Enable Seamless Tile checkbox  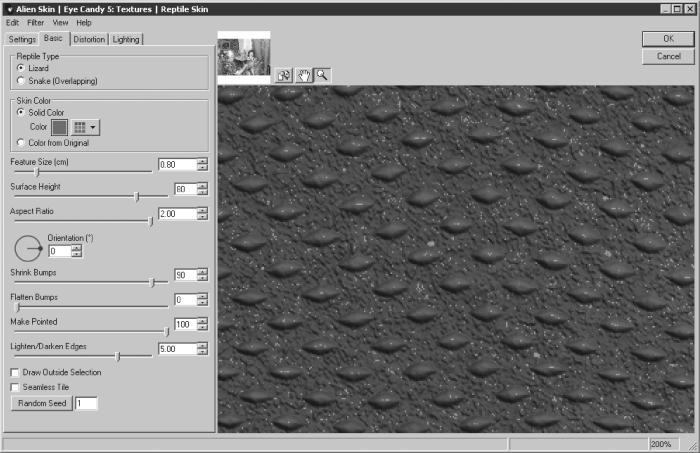tap(15, 387)
